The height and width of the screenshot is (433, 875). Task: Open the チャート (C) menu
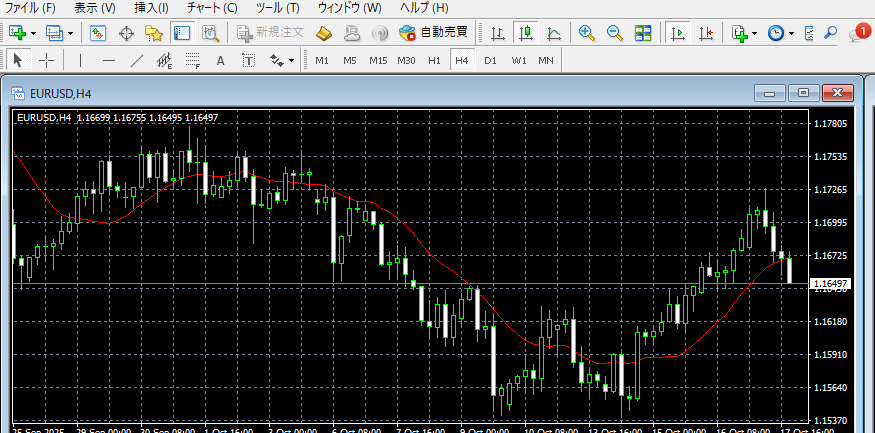[x=212, y=8]
